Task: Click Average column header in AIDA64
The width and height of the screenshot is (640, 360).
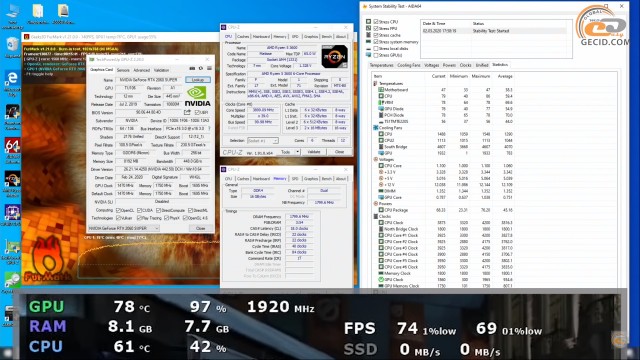Action: click(504, 76)
